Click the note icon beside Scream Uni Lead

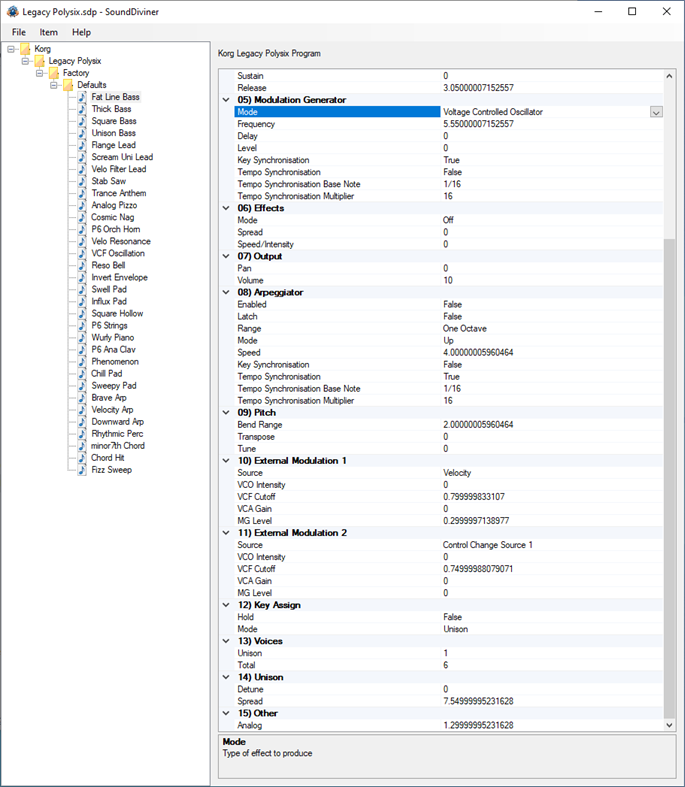pos(82,157)
